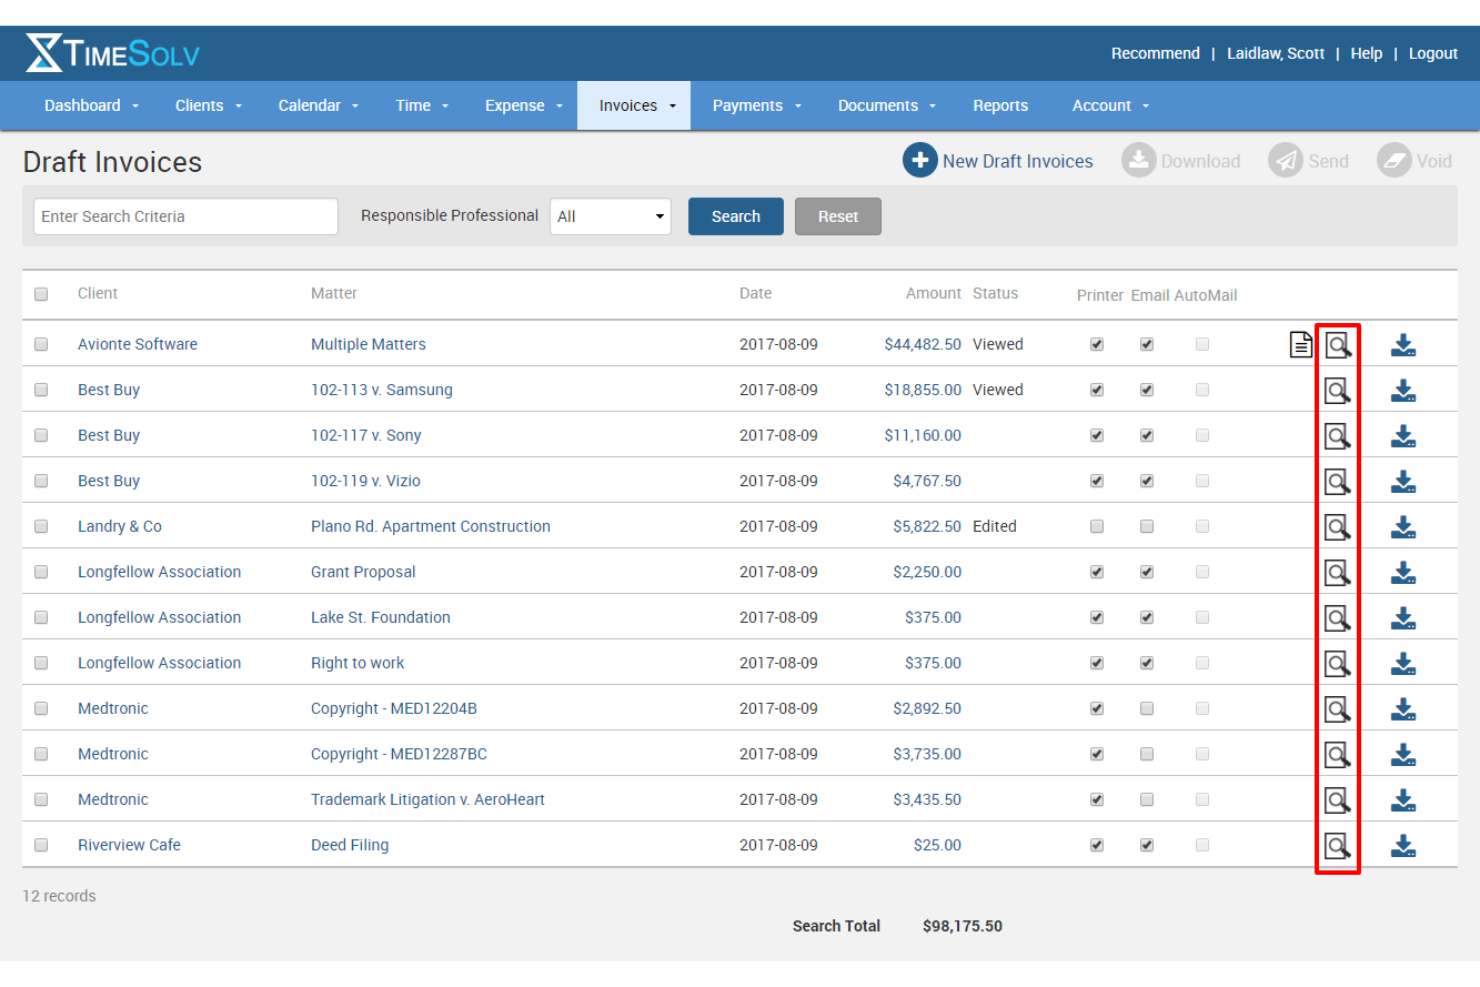Click the Reset button
Image resolution: width=1480 pixels, height=987 pixels.
pyautogui.click(x=838, y=216)
